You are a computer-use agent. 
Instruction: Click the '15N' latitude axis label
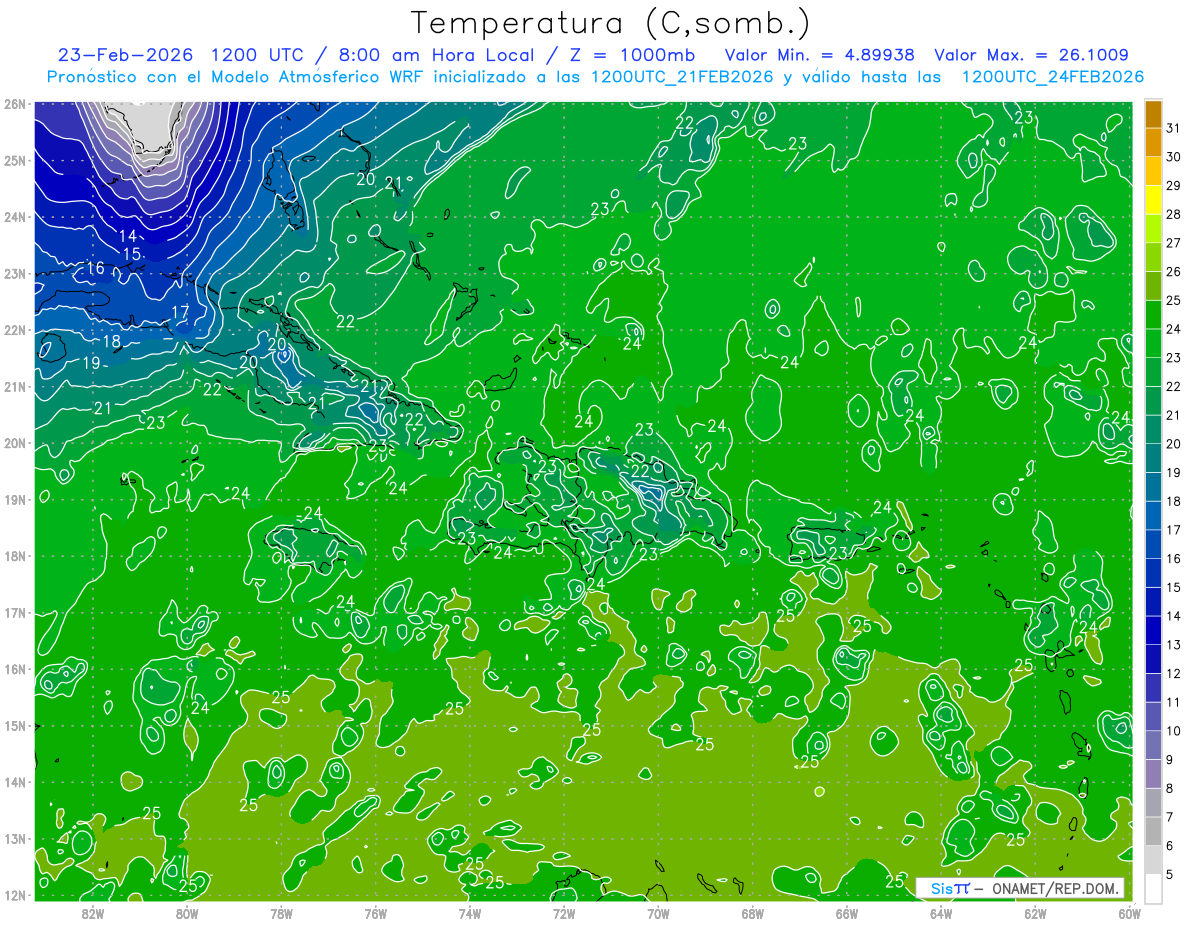coord(14,725)
